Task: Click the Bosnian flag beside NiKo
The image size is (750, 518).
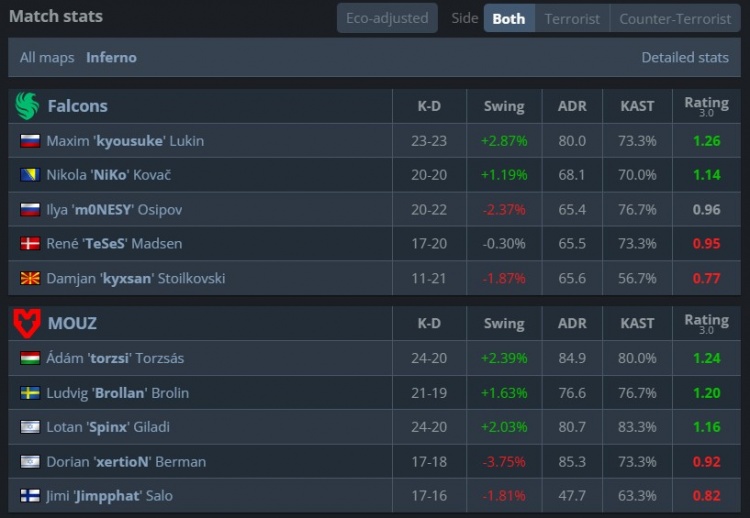Action: (x=29, y=175)
